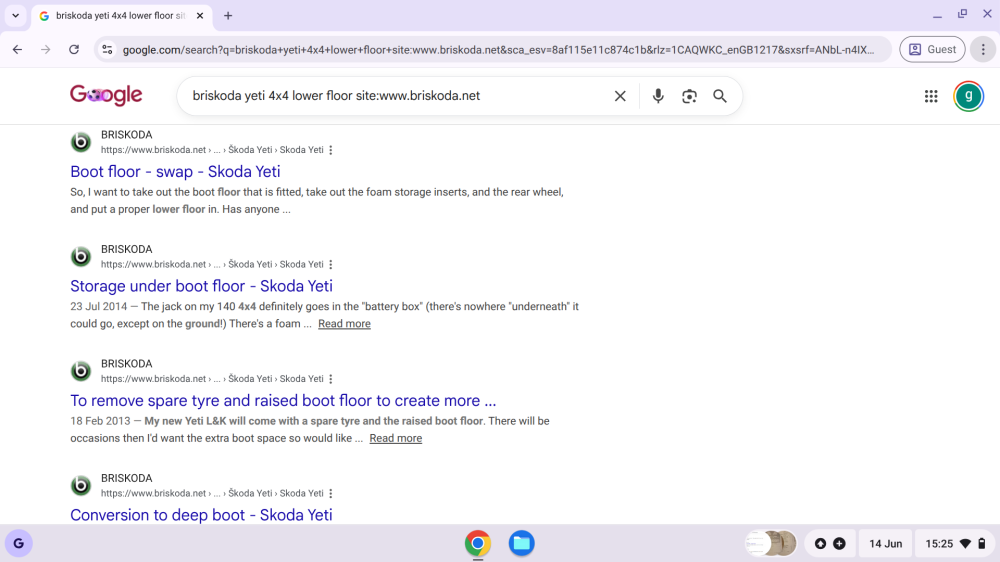Close the briskoda yeti search tab
Viewport: 1000px width, 562px height.
tap(200, 15)
